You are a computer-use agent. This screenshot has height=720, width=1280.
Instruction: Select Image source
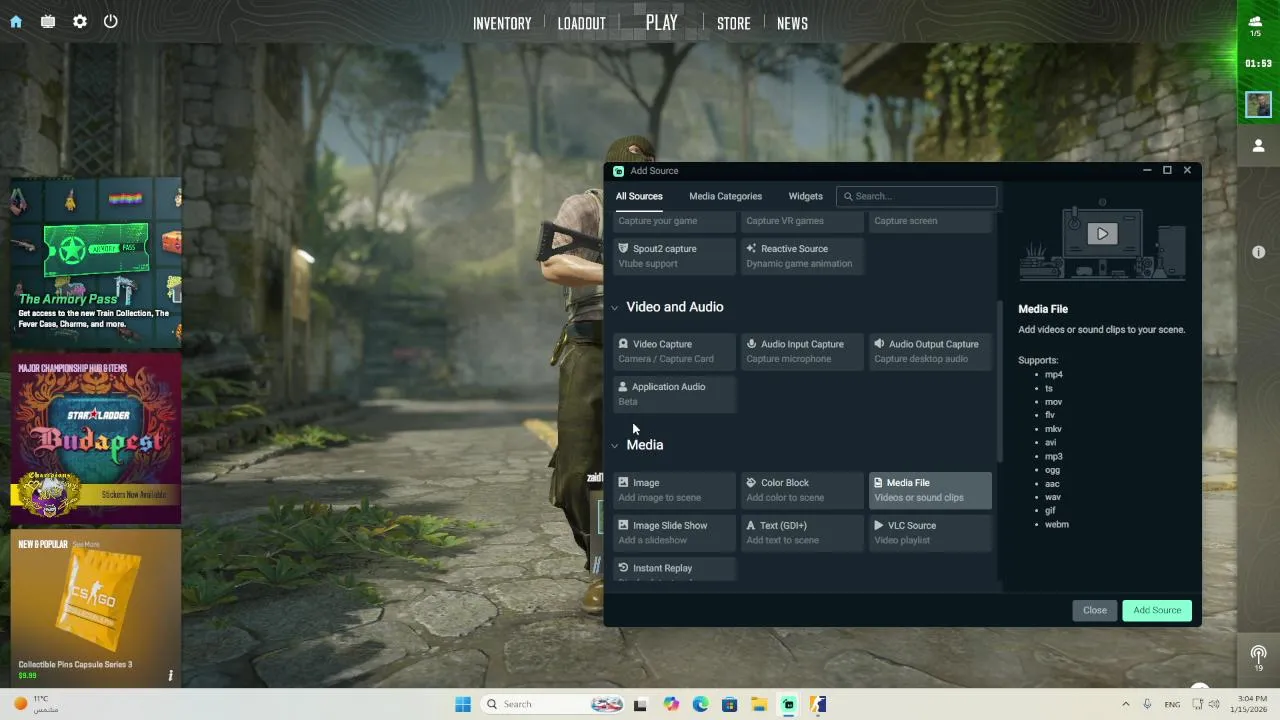point(674,490)
